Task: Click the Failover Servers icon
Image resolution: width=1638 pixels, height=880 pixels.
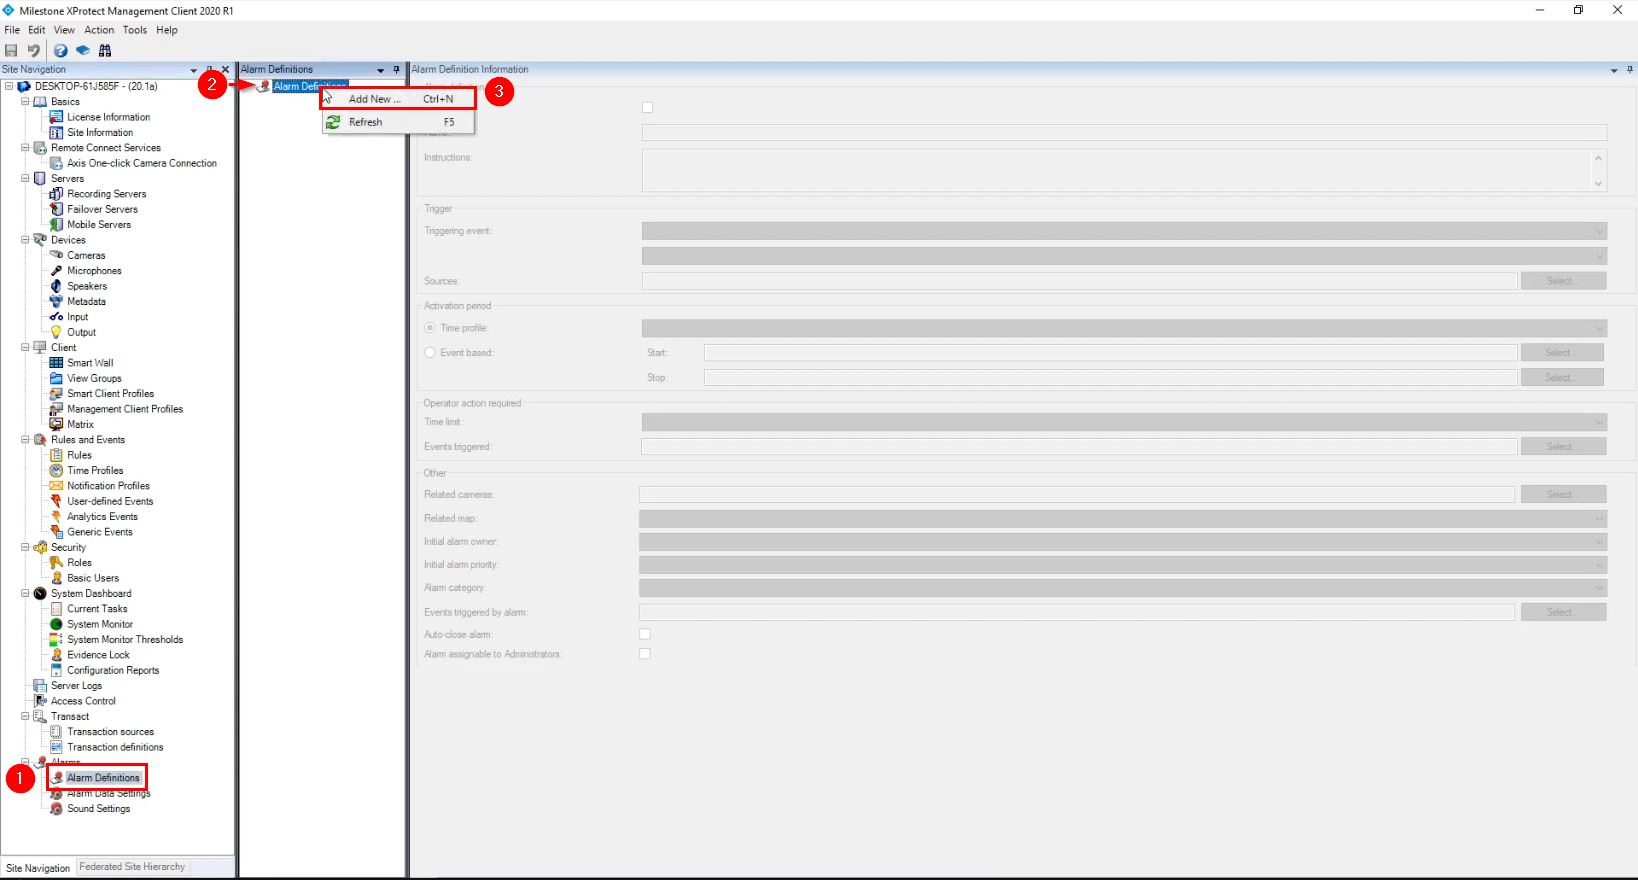Action: (x=57, y=209)
